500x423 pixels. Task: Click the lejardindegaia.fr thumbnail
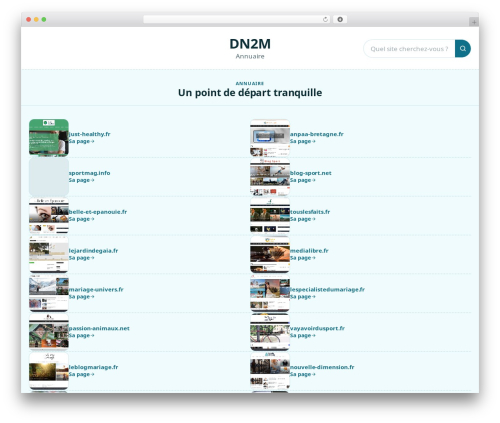coord(49,254)
